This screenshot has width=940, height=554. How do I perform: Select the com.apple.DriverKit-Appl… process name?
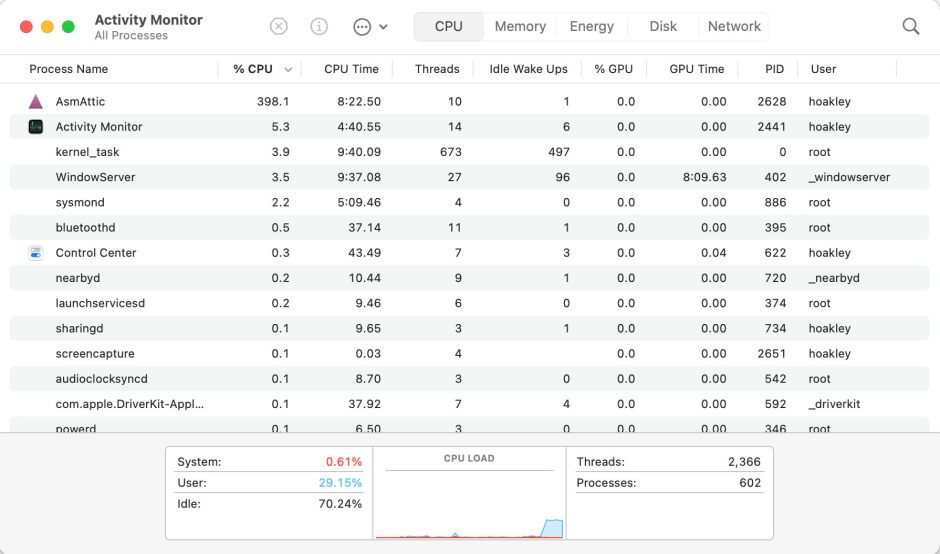tap(129, 404)
